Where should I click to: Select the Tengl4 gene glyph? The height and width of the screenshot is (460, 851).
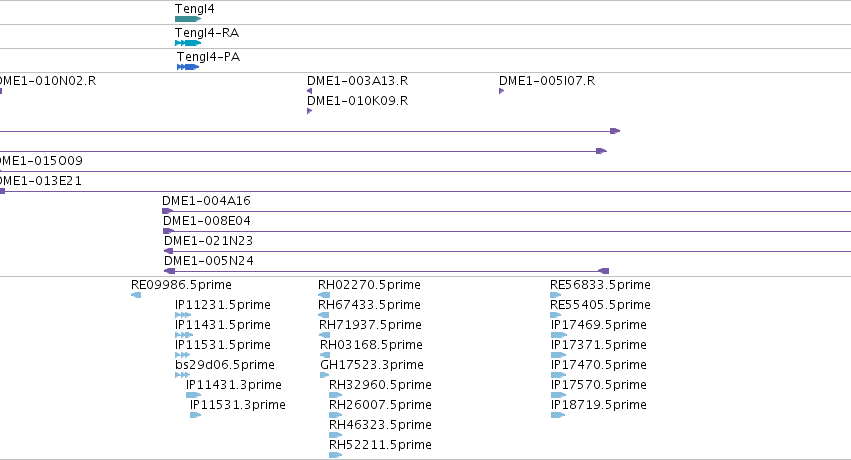coord(188,19)
